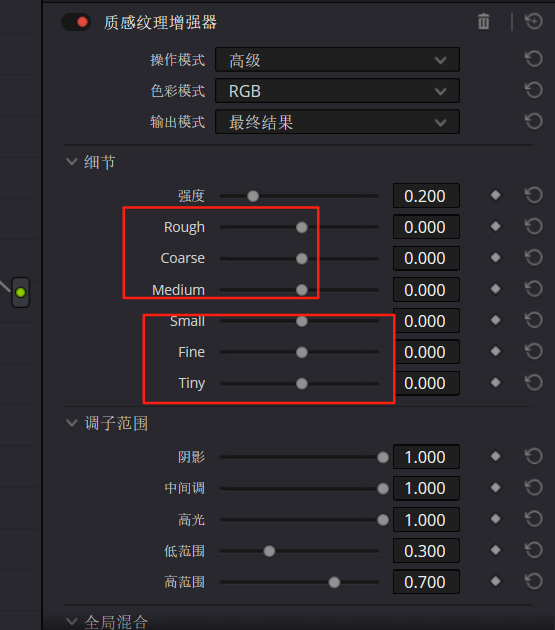Click the Small value field
The image size is (555, 630).
point(426,321)
